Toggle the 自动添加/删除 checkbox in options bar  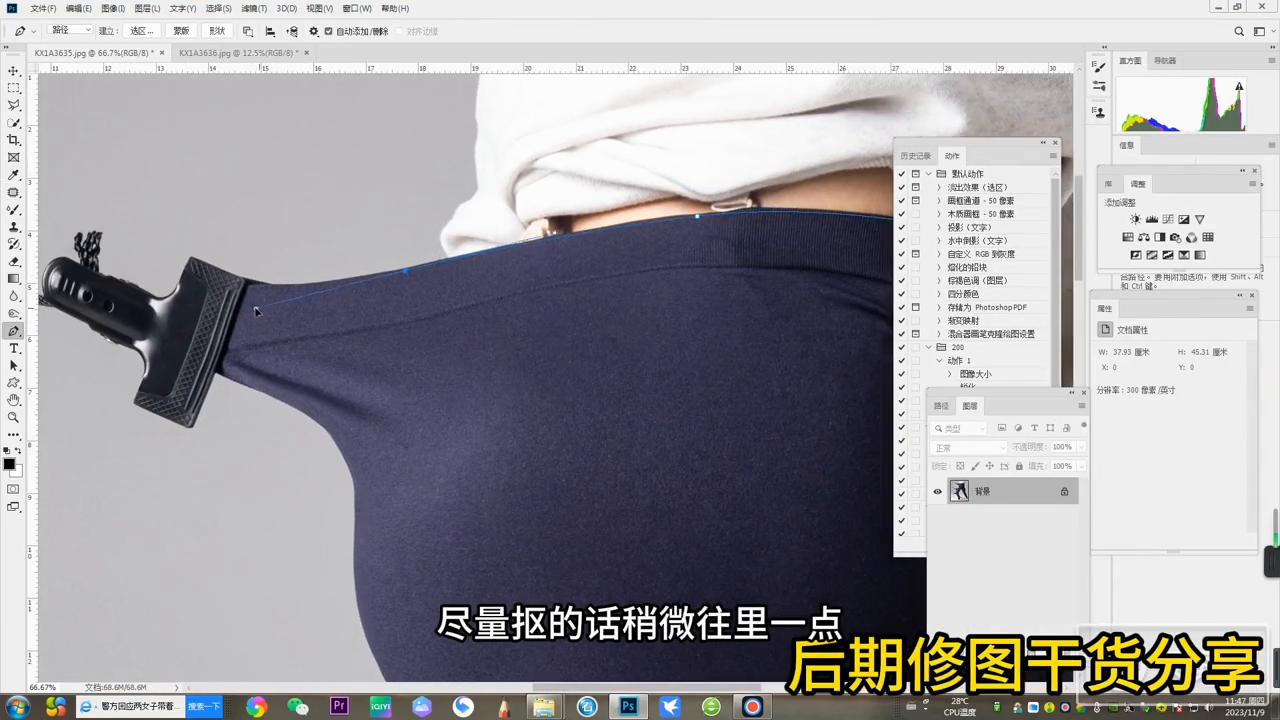tap(328, 31)
